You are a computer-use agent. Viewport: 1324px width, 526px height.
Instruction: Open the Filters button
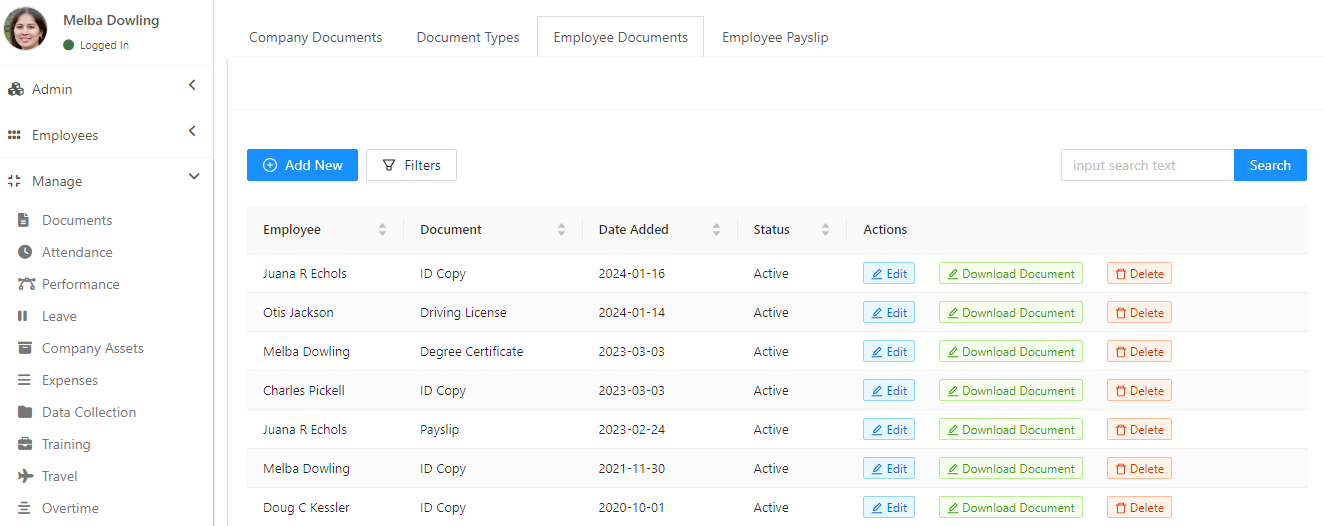point(411,165)
